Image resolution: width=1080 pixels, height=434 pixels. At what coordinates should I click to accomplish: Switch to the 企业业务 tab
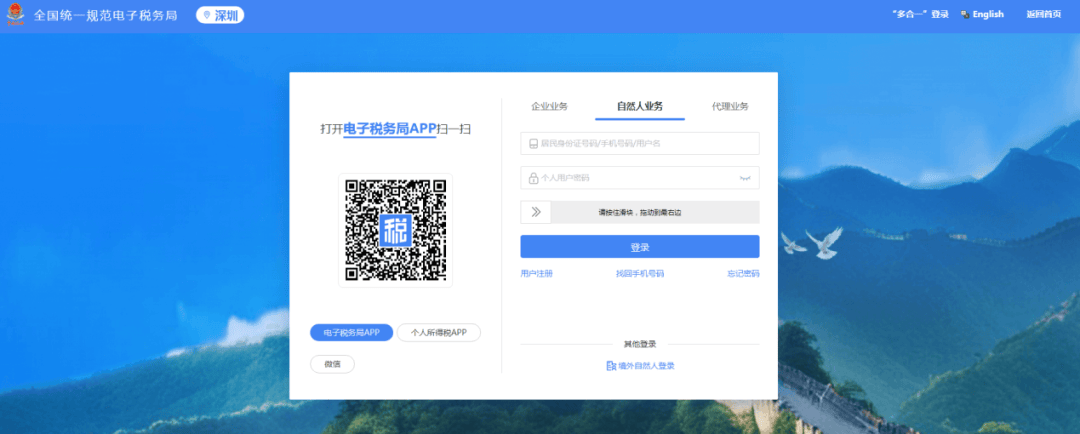pos(549,106)
